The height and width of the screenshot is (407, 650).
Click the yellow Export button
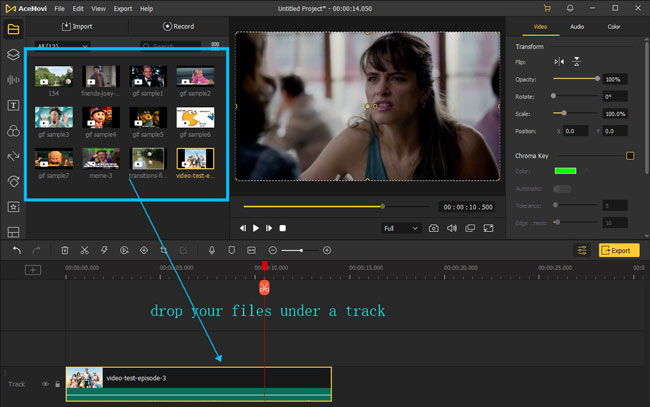619,250
